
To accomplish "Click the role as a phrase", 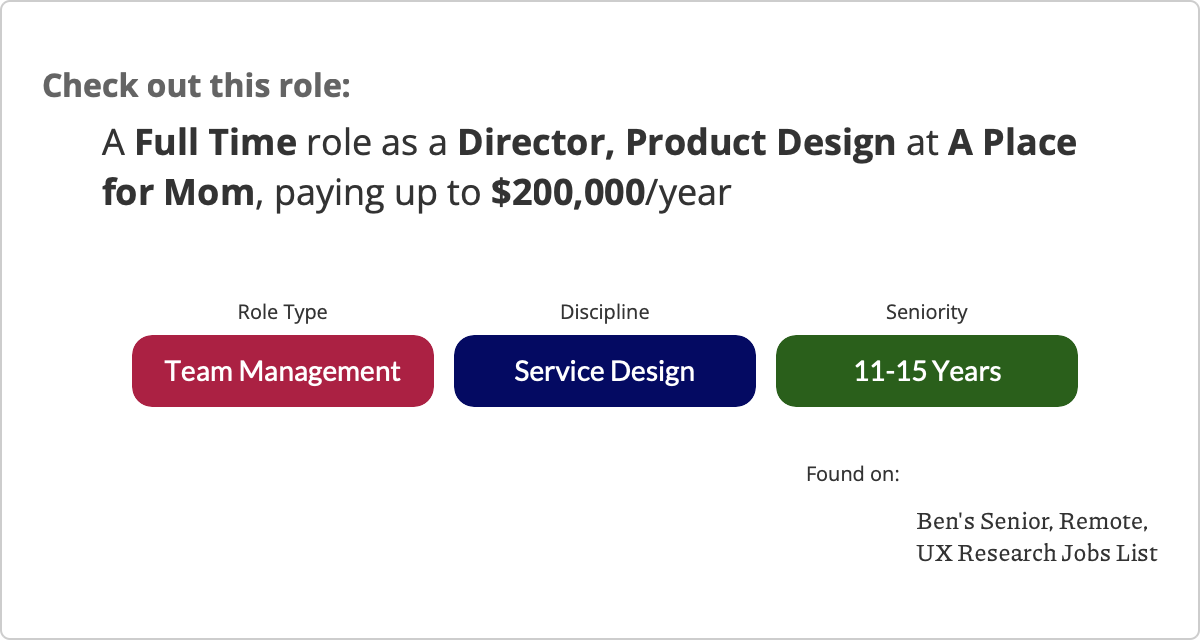I will (x=377, y=144).
